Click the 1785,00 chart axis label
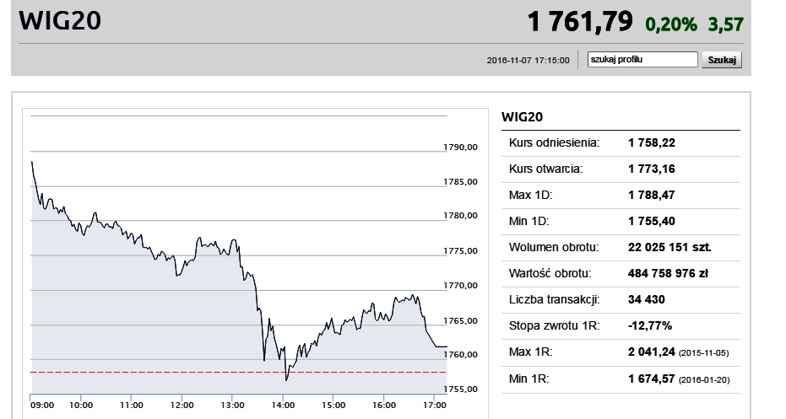The image size is (786, 419). [x=460, y=182]
